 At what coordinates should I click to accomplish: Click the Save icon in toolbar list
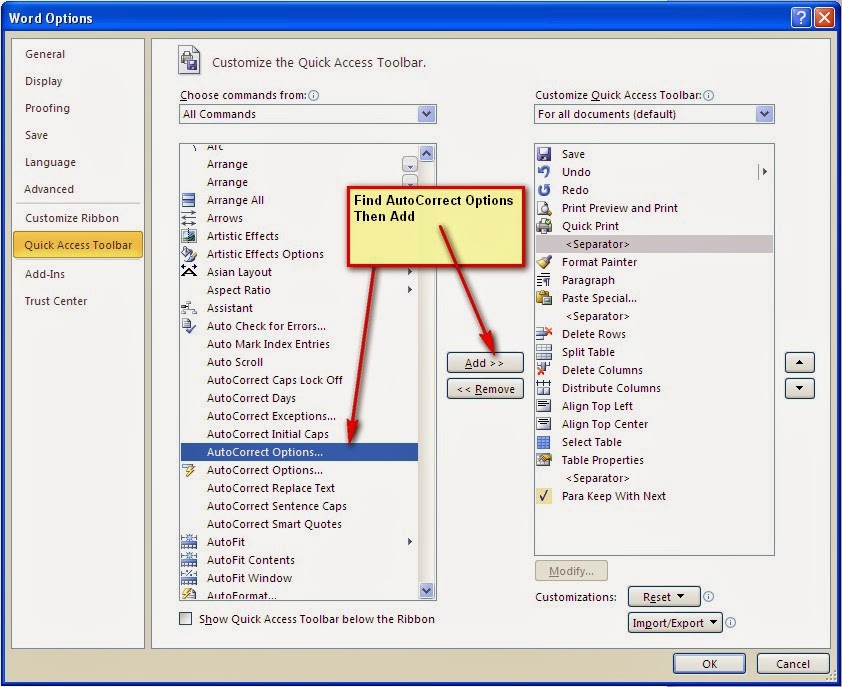click(544, 154)
